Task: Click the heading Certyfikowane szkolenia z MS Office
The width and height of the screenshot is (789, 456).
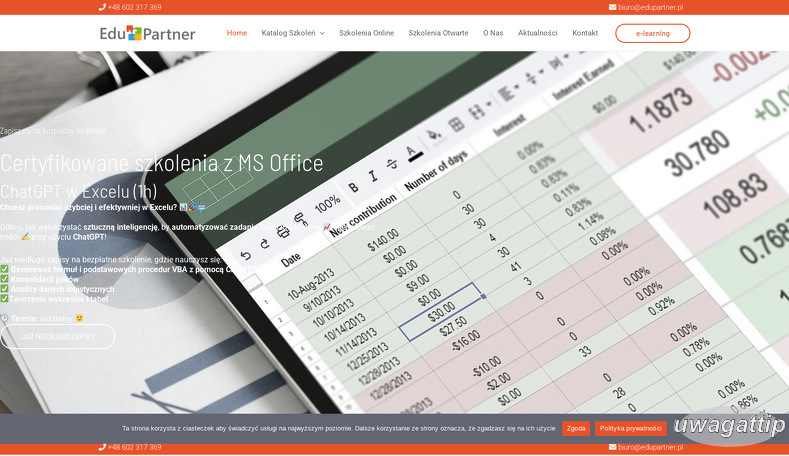Action: [162, 163]
